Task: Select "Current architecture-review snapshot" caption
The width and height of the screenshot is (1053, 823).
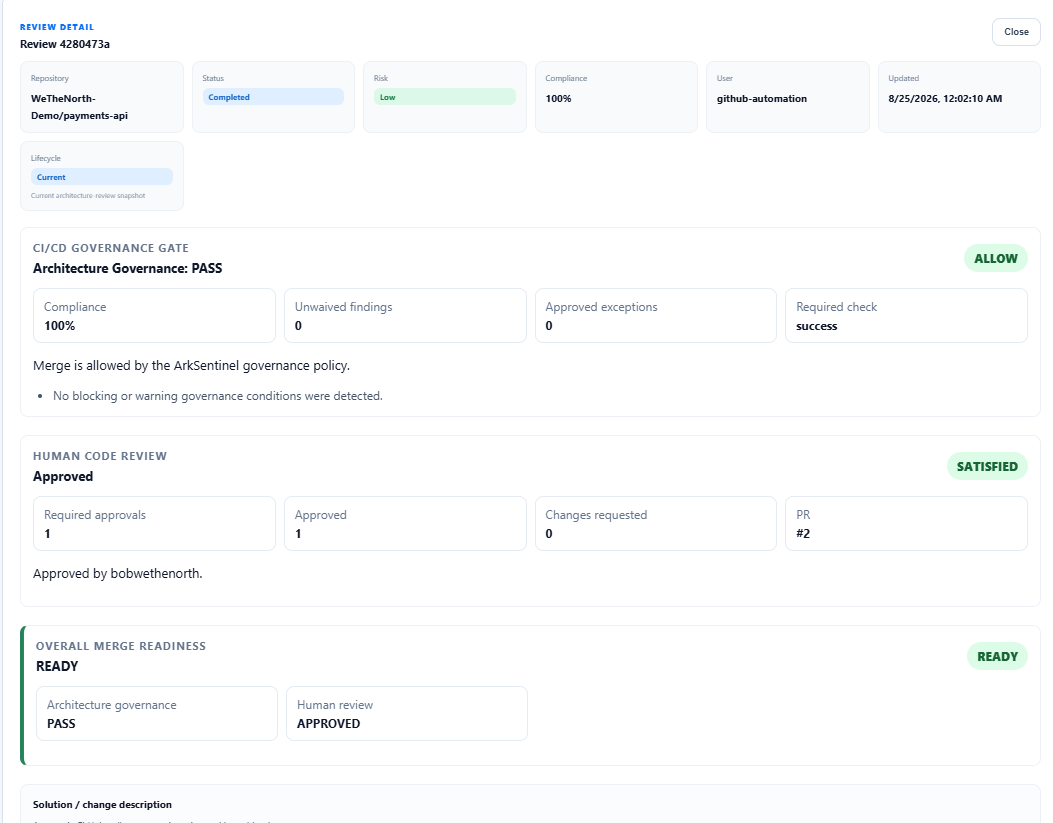Action: pos(88,196)
